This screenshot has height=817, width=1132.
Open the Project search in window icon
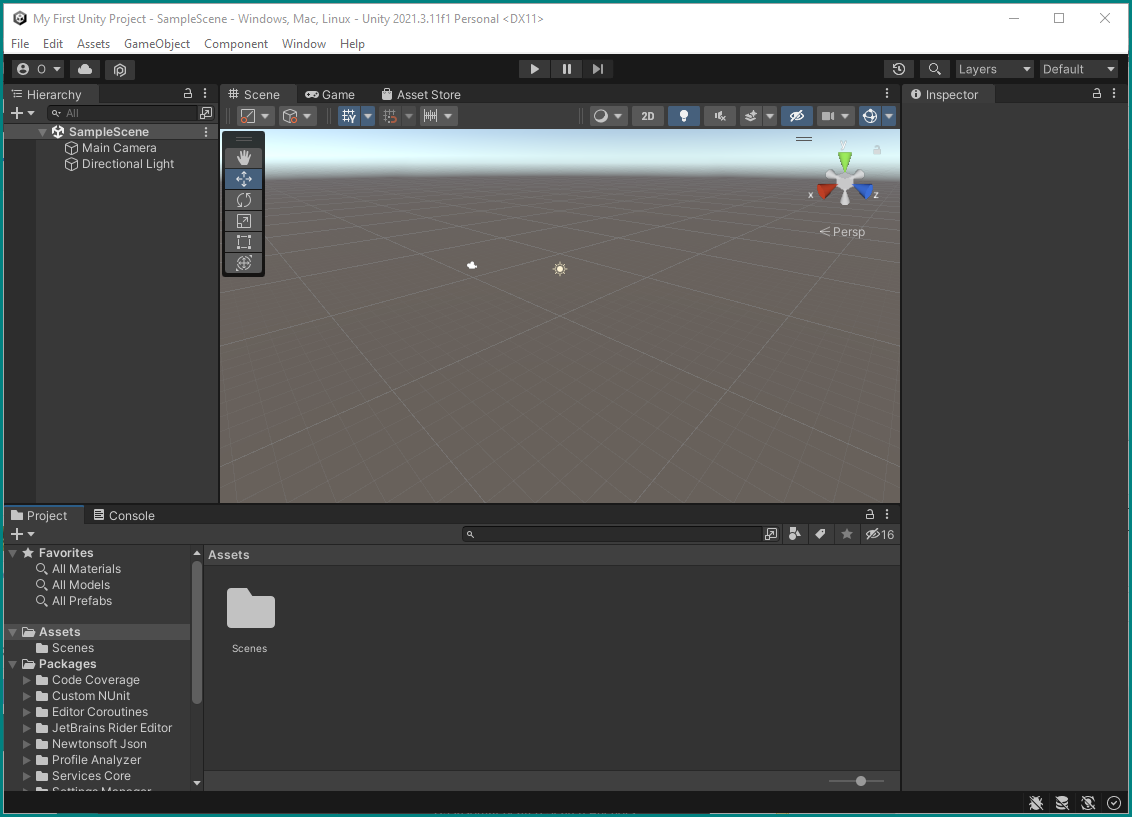[771, 534]
